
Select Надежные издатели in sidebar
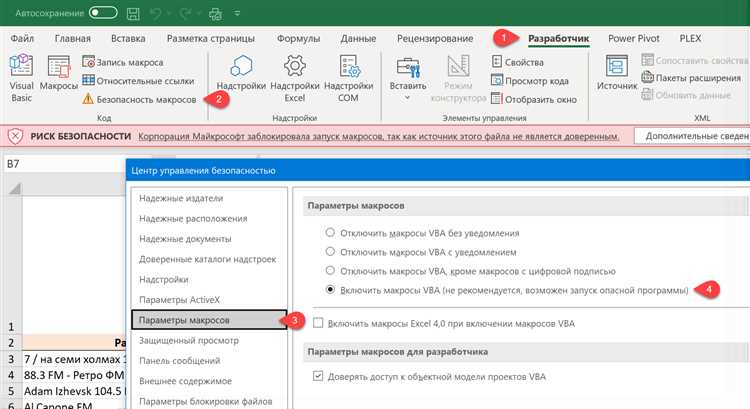click(181, 198)
